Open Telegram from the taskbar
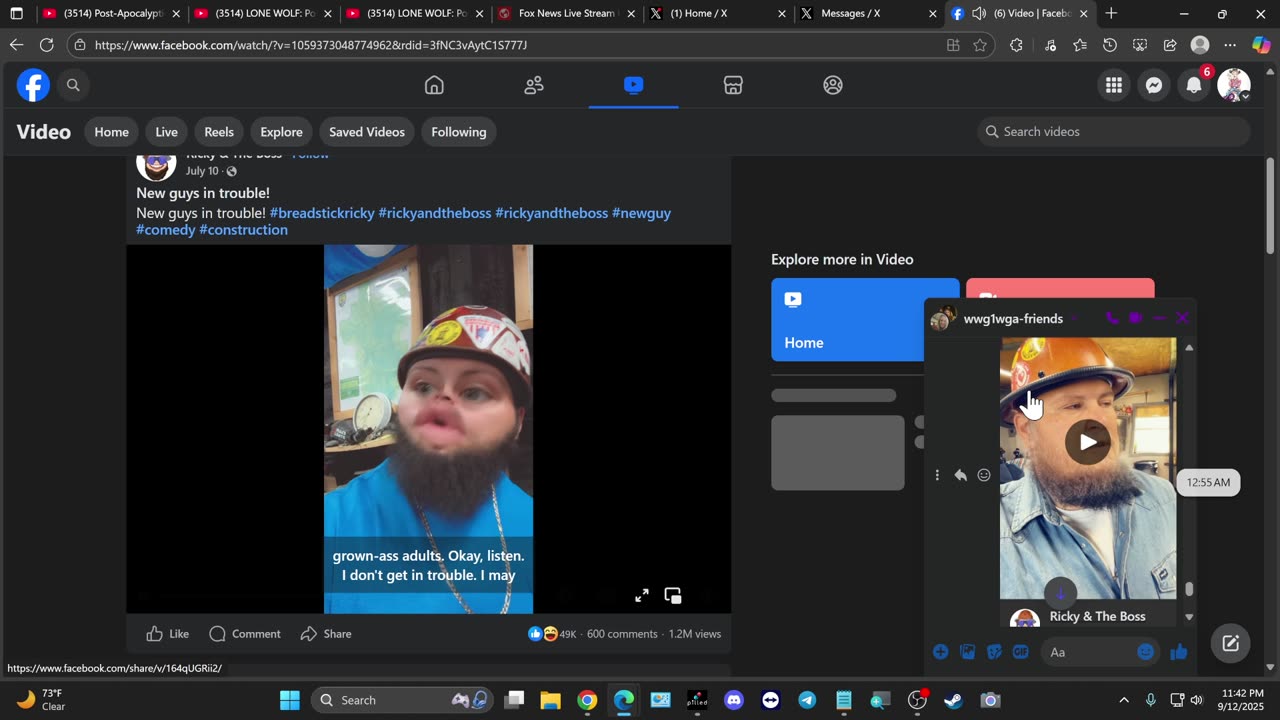Screen dimensions: 1280x720 pos(807,700)
